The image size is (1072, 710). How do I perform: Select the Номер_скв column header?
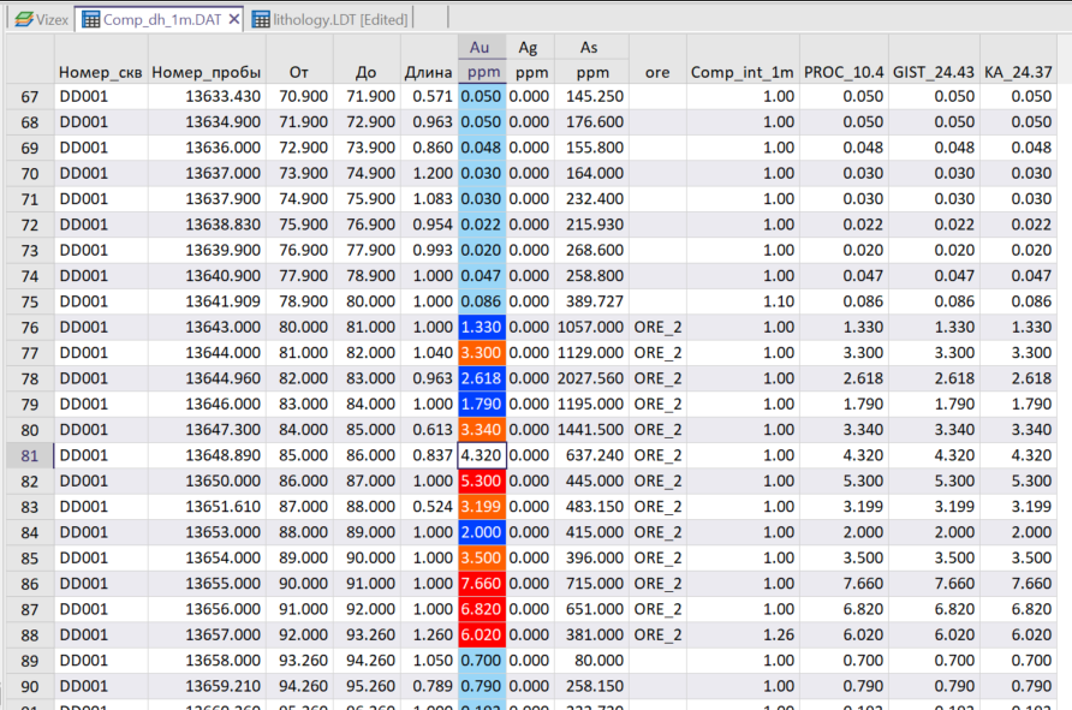[x=100, y=72]
